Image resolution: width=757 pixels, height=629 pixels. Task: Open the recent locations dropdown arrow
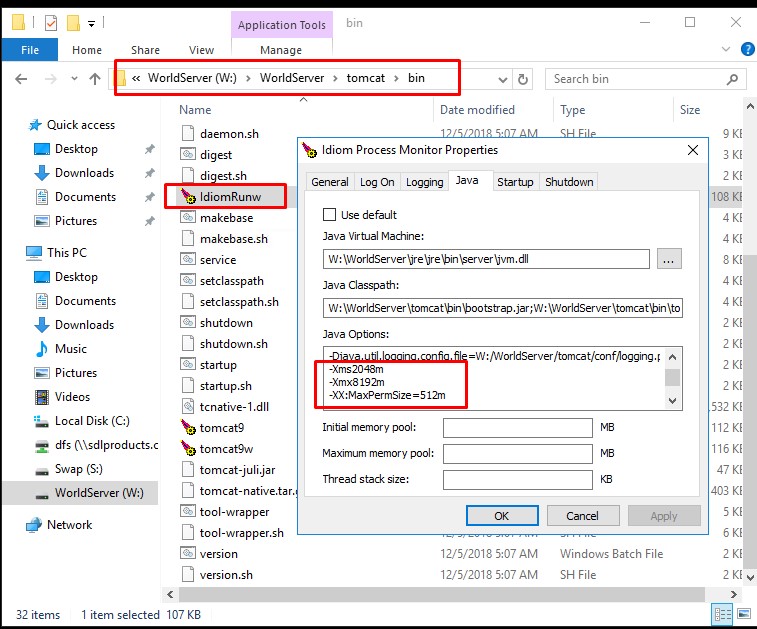pos(74,78)
